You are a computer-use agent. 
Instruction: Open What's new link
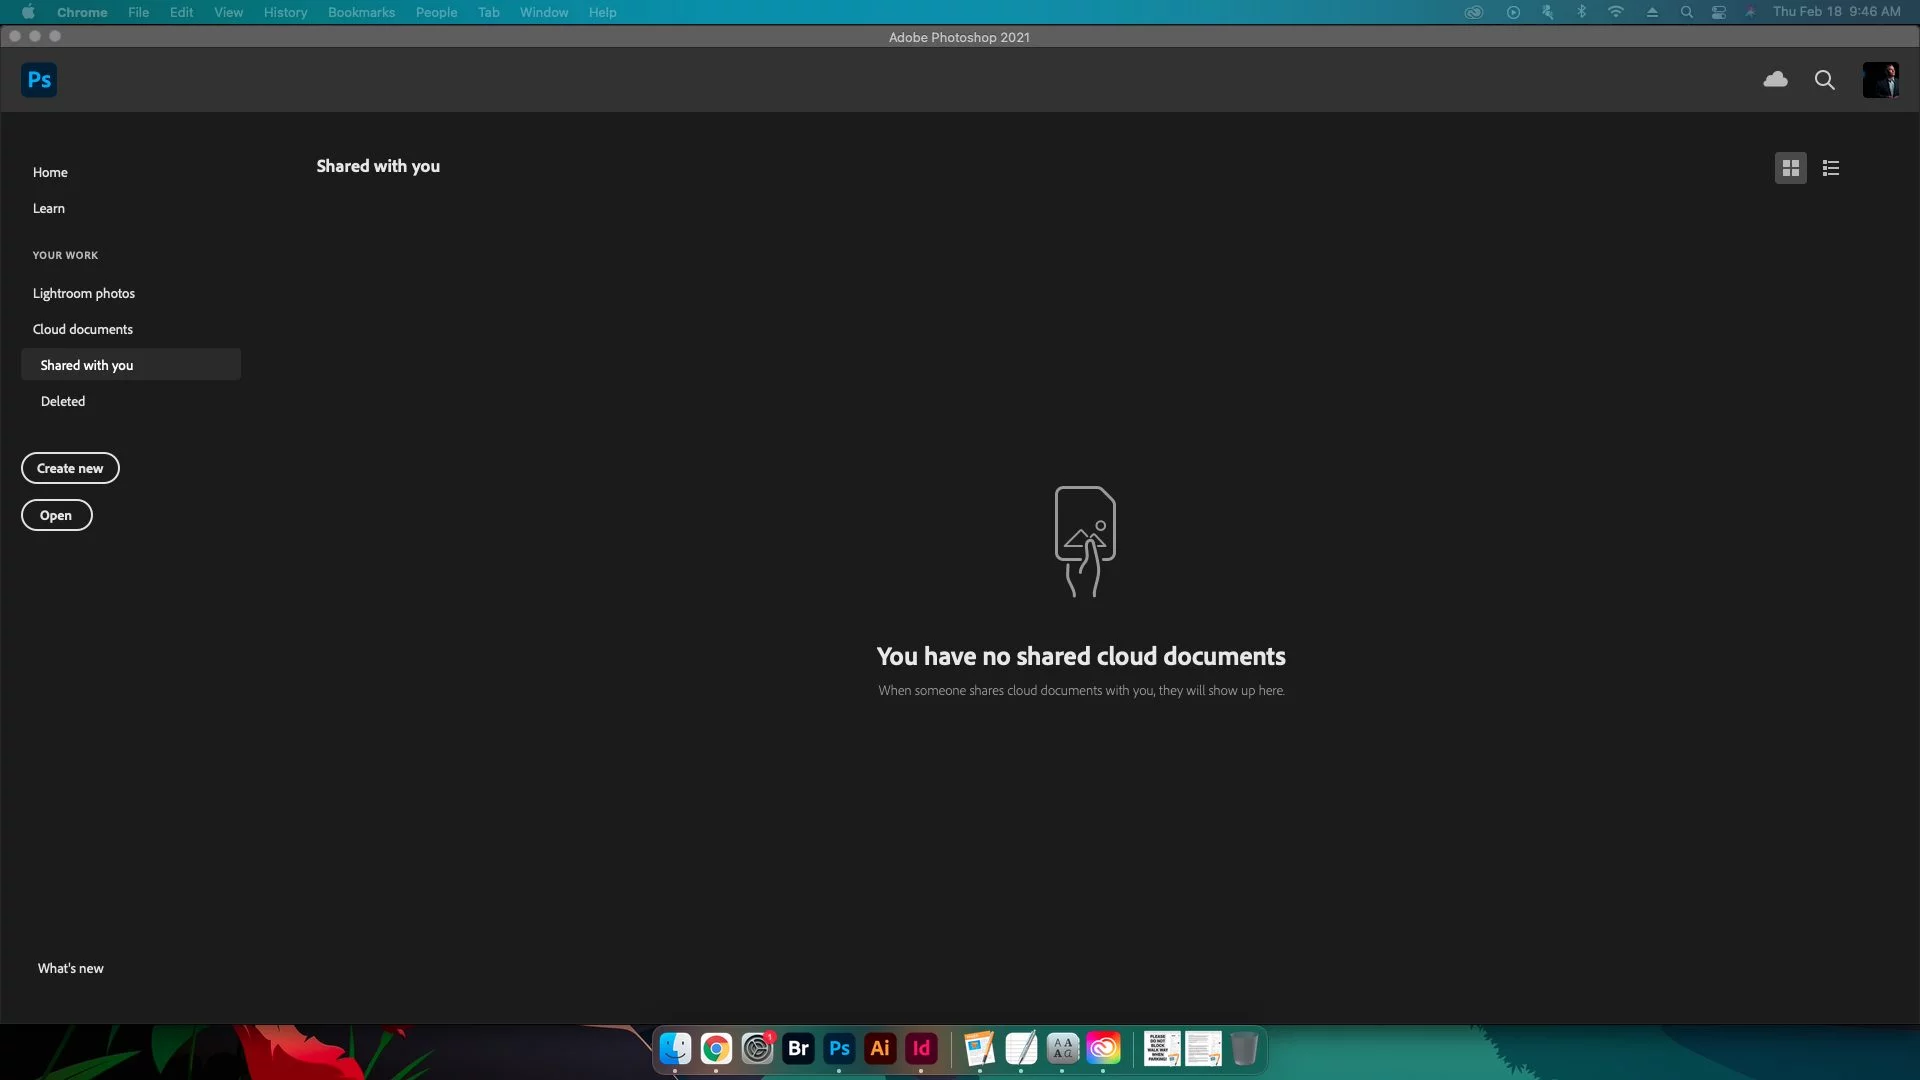tap(70, 968)
